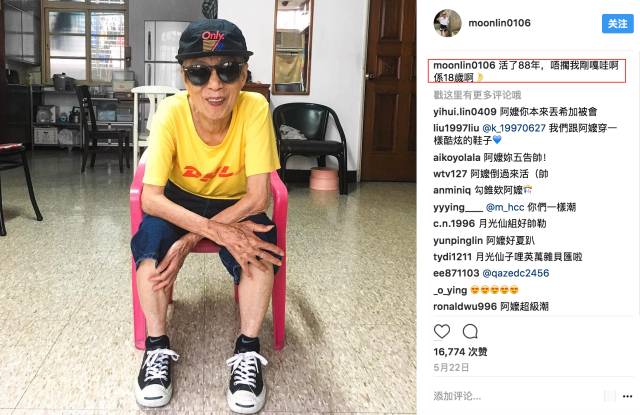Click the main post photo
The image size is (640, 415).
pos(208,207)
